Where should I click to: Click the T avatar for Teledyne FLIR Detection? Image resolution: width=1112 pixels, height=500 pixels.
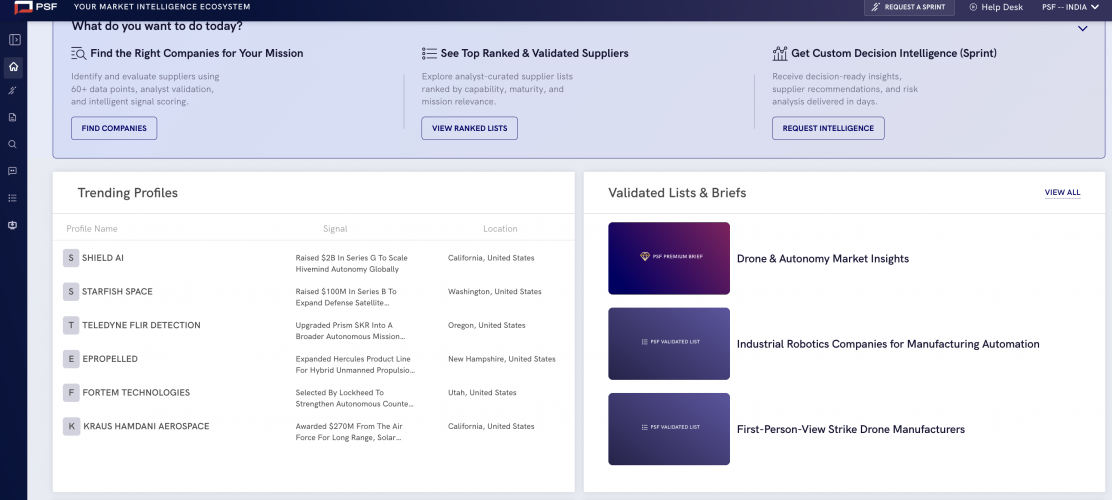pyautogui.click(x=71, y=326)
